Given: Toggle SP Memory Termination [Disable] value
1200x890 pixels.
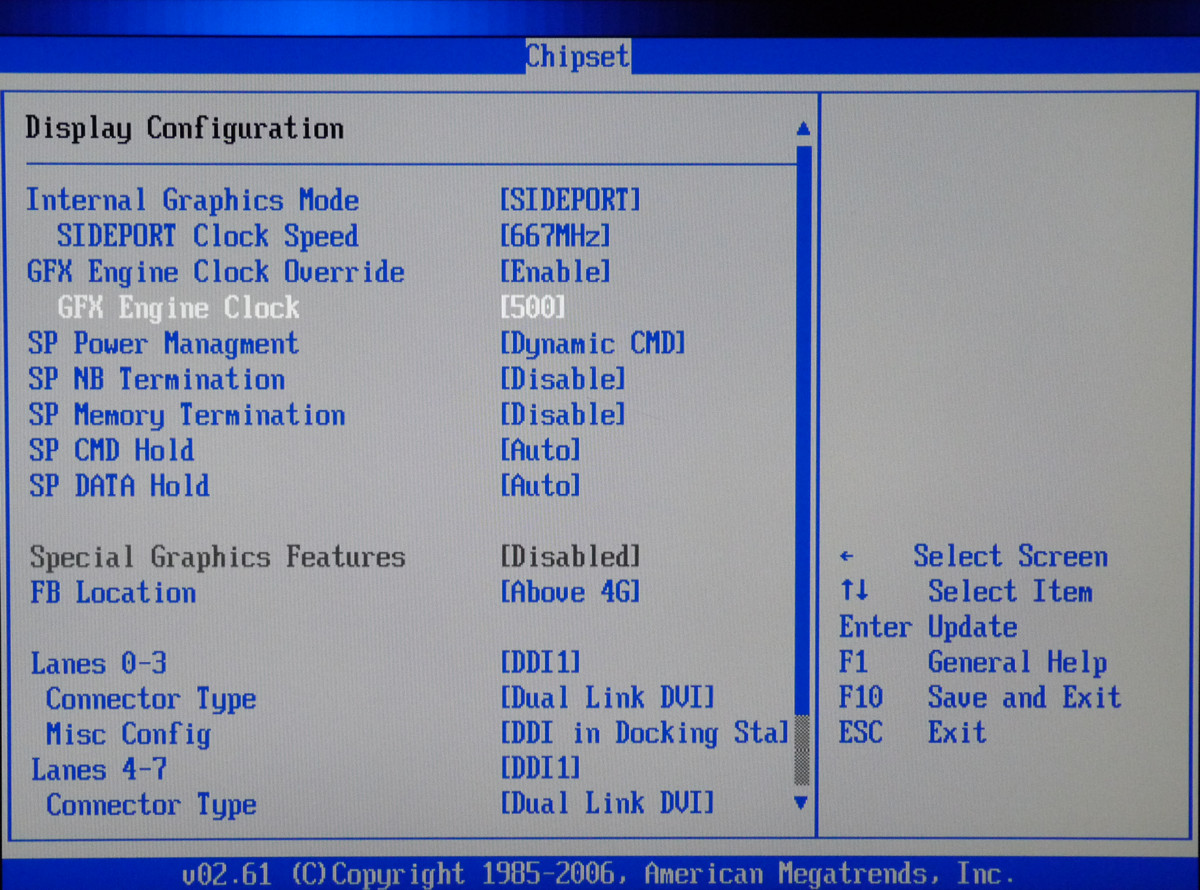Looking at the screenshot, I should click(x=562, y=414).
